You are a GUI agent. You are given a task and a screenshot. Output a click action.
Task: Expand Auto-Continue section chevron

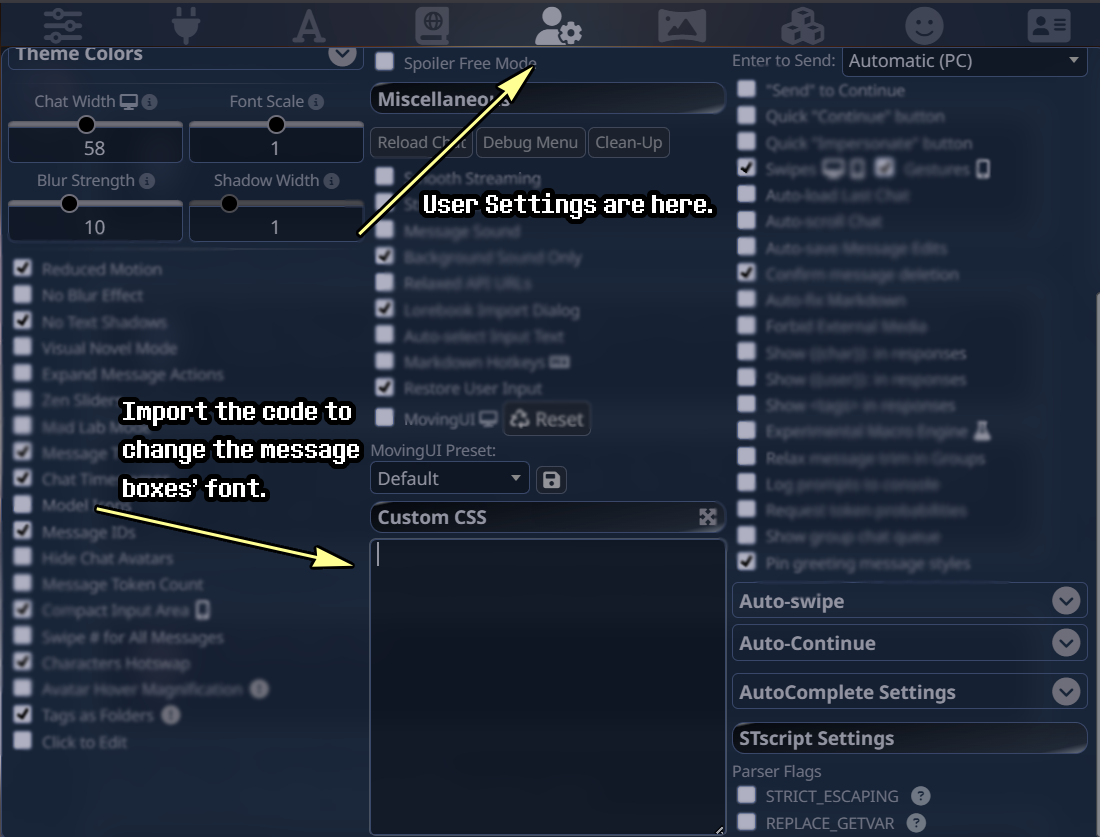click(1066, 643)
